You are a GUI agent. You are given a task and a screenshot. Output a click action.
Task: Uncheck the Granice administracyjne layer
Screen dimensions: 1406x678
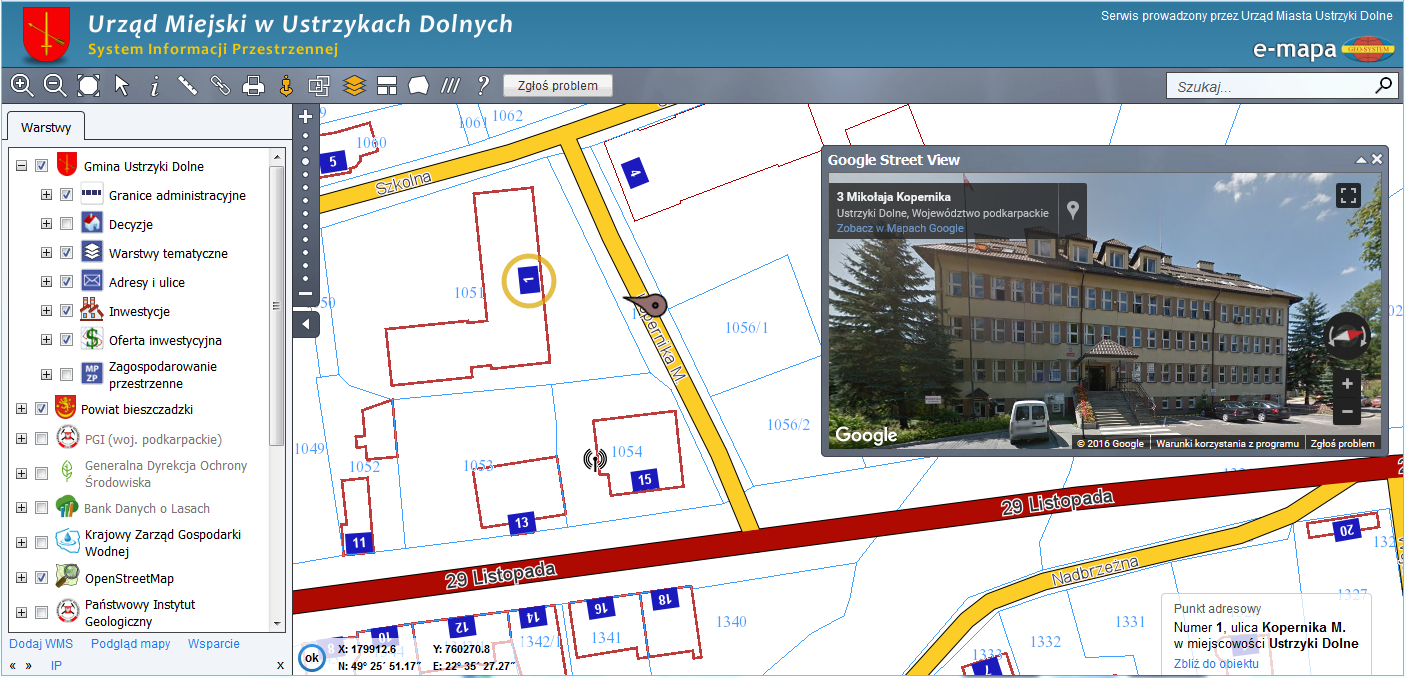tap(66, 195)
